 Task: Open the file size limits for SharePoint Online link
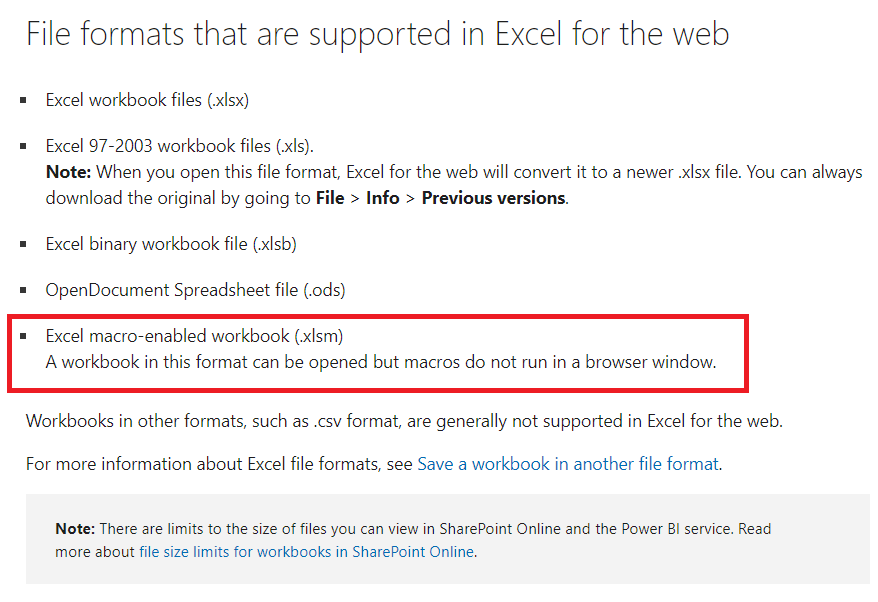(307, 552)
